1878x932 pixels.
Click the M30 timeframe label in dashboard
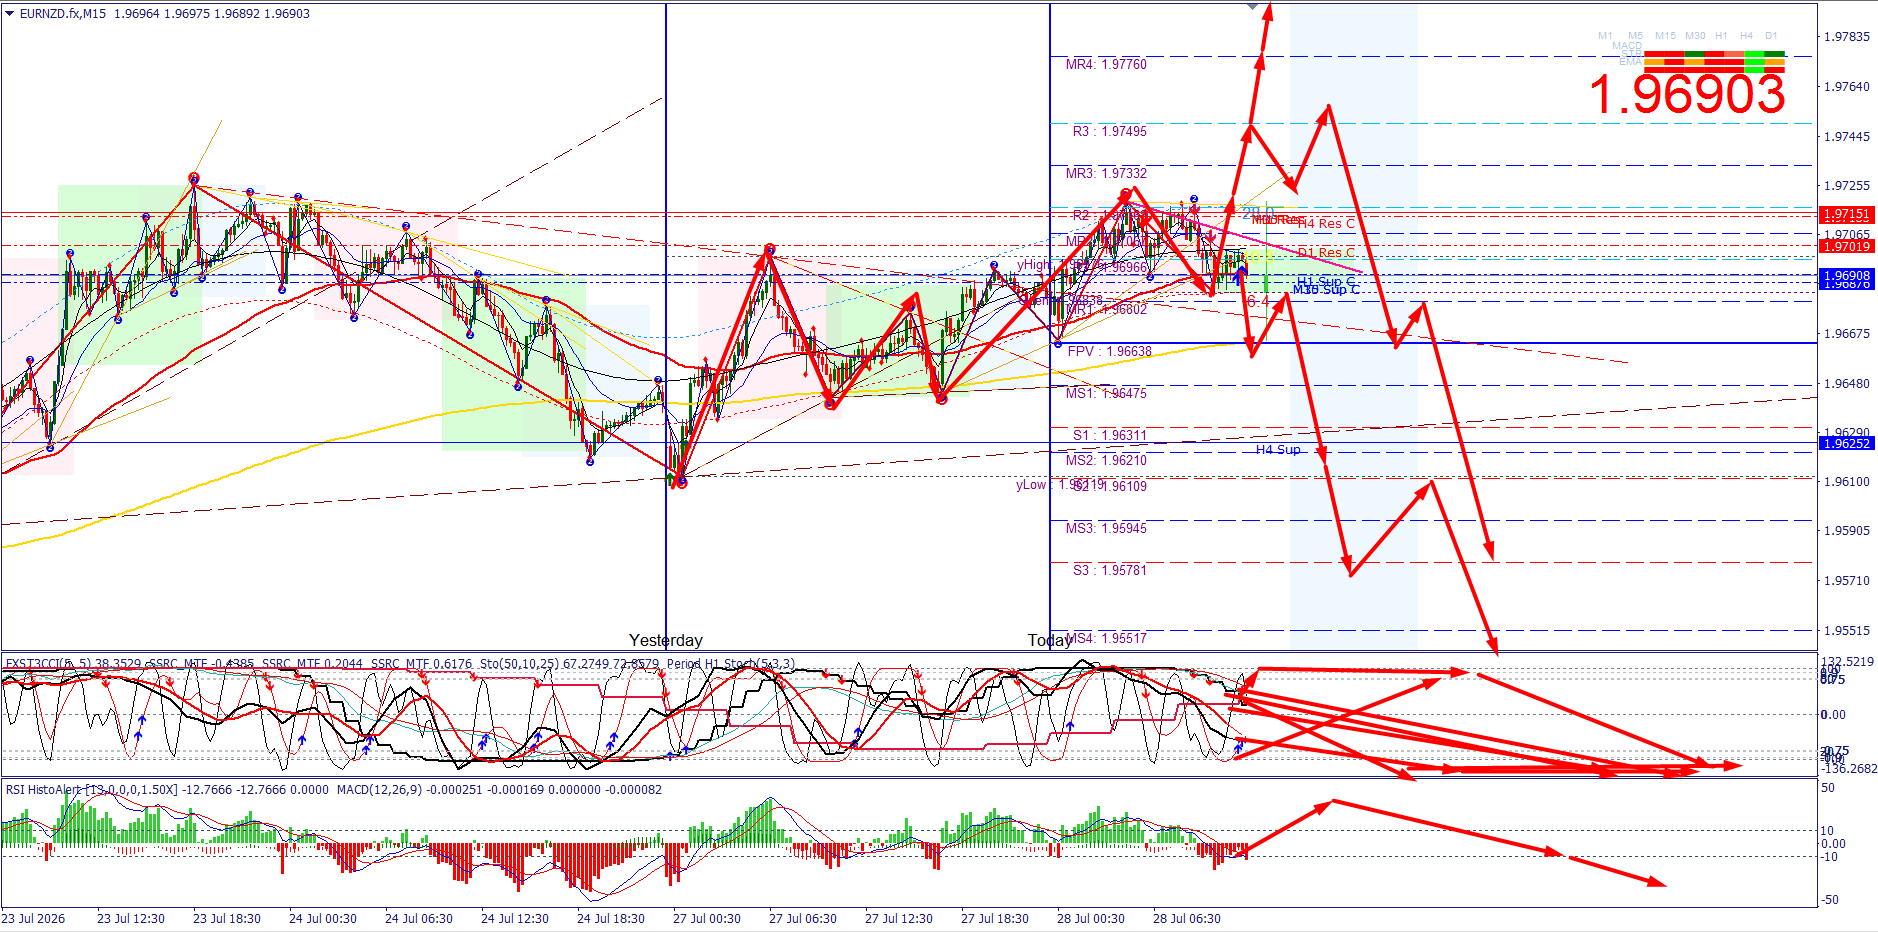coord(1695,36)
